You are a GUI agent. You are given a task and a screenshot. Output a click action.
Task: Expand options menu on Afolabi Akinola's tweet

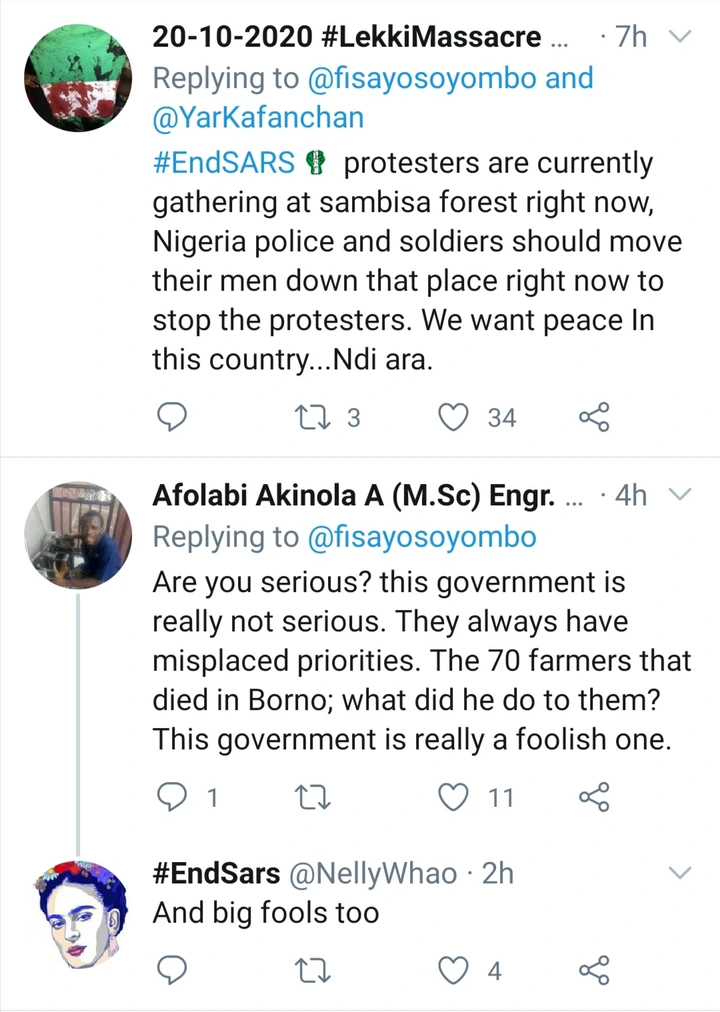[x=679, y=495]
